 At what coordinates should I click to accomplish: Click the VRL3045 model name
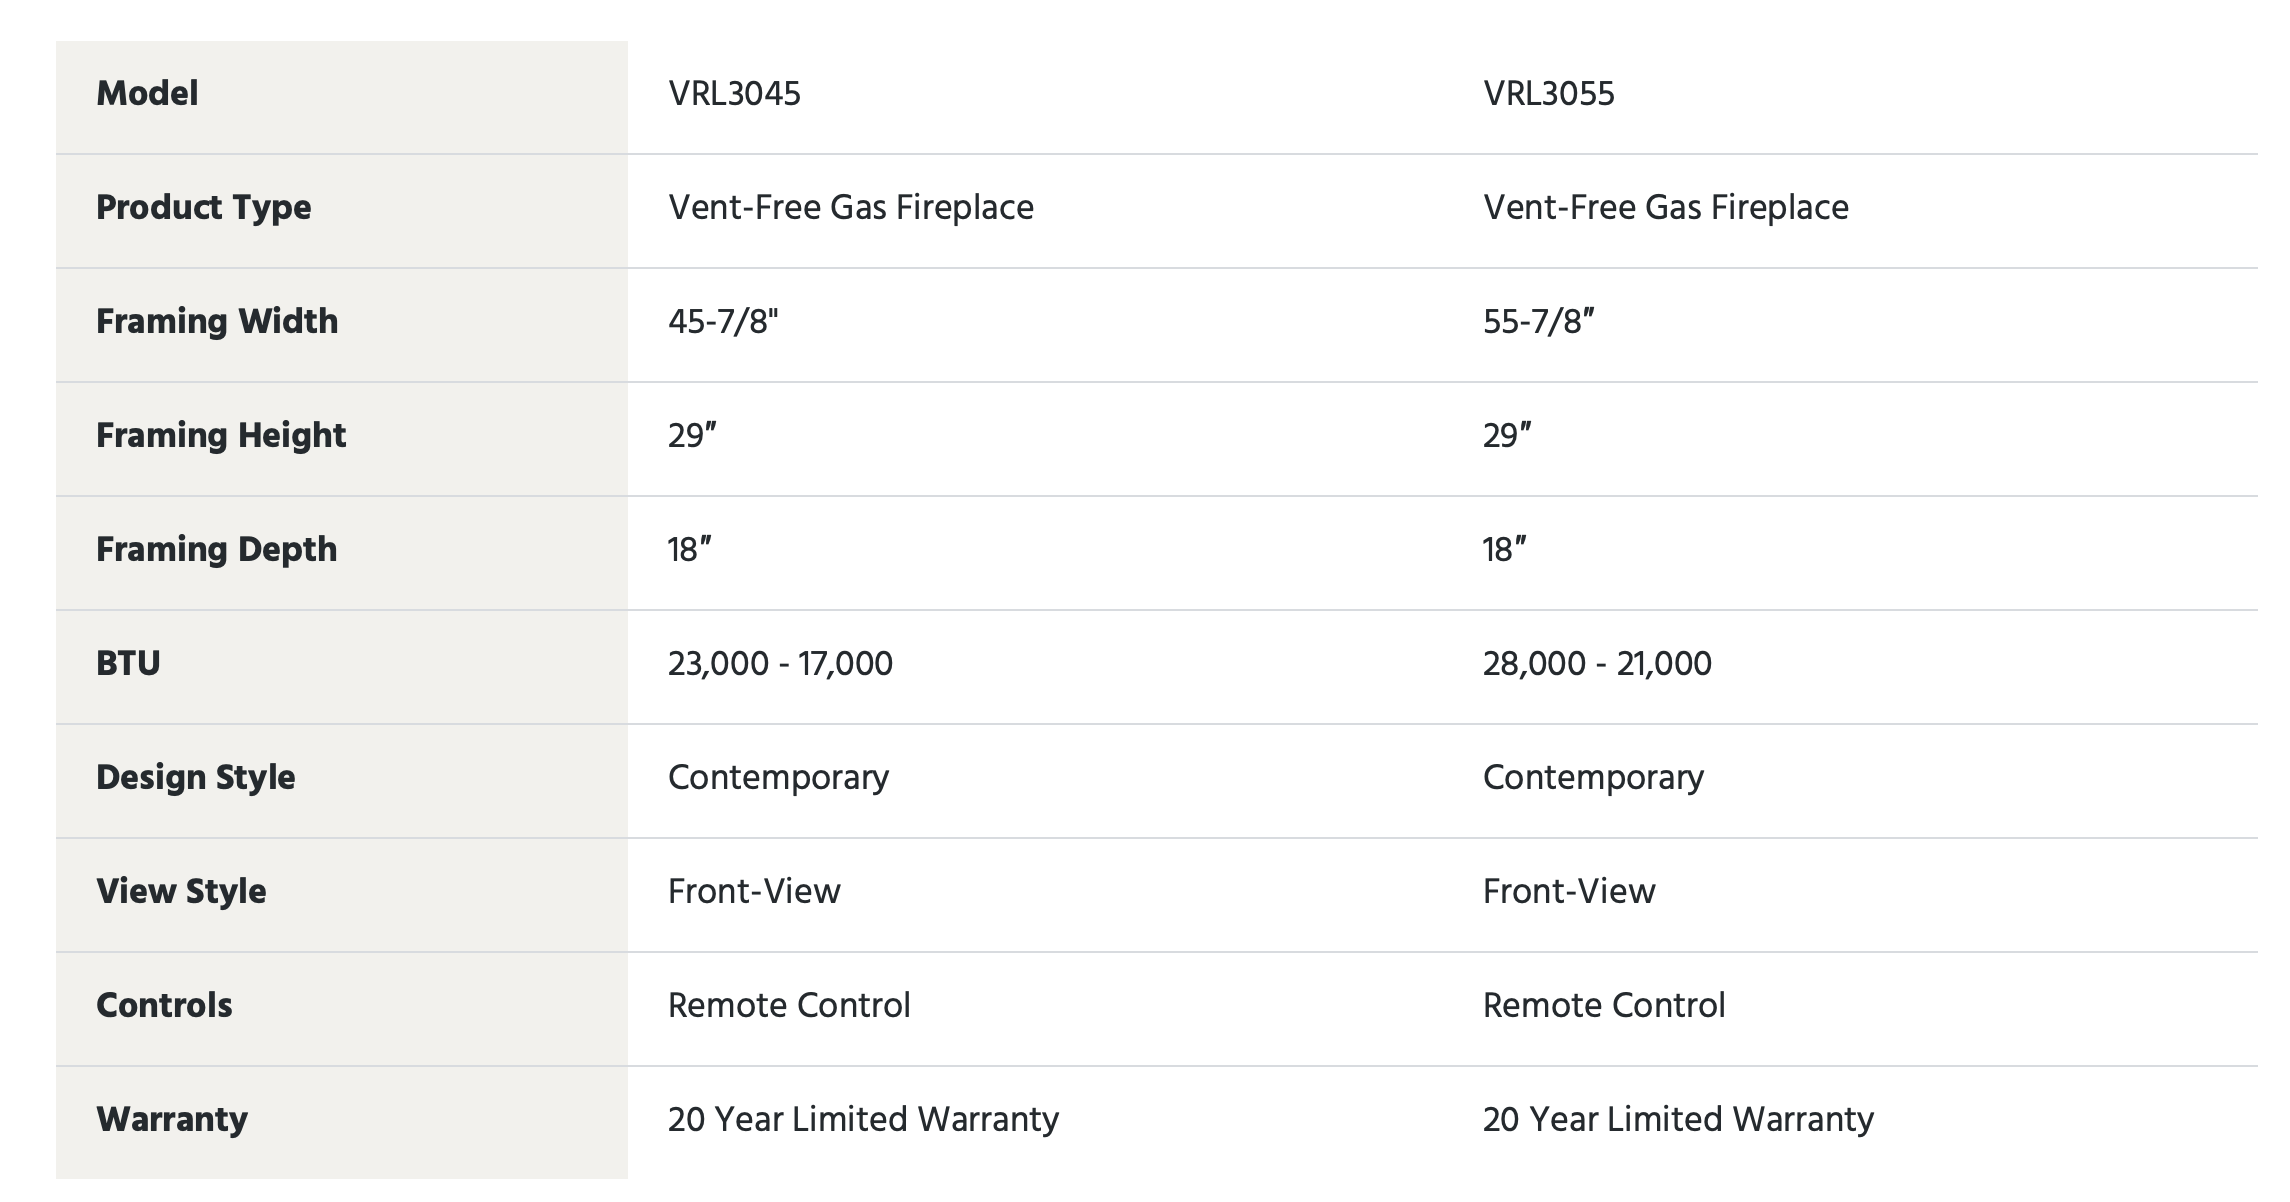(x=734, y=94)
